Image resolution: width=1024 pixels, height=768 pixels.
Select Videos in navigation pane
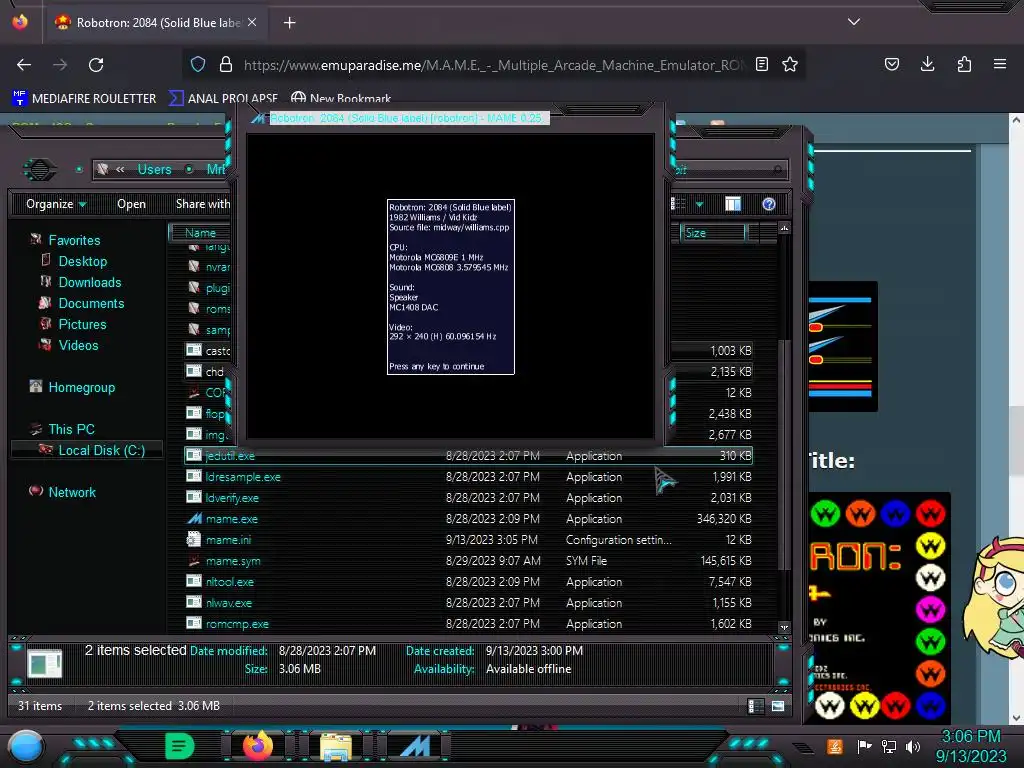point(78,345)
